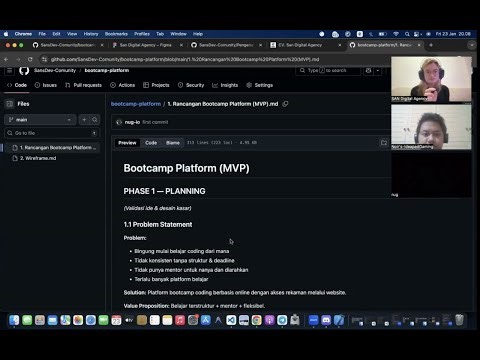Click the raw file icon button on toolbar
The image size is (480, 360).
pos(384,143)
